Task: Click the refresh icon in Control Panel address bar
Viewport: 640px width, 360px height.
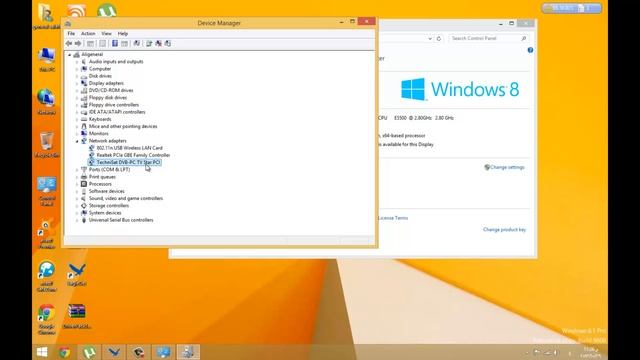Action: 439,38
